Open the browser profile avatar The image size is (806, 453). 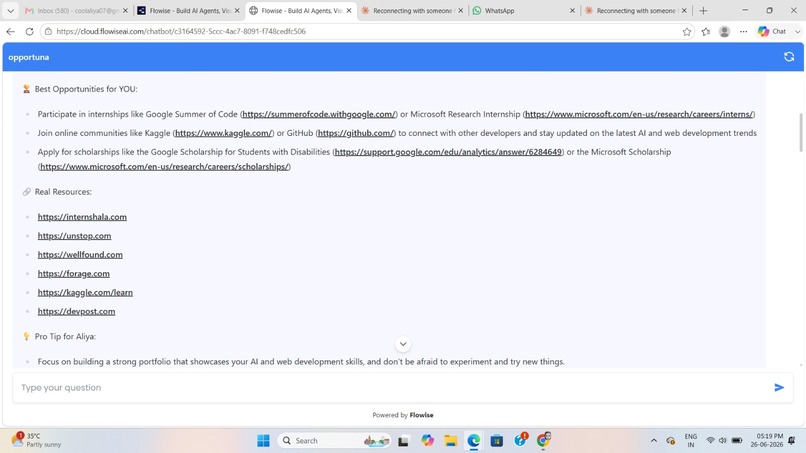click(x=725, y=31)
